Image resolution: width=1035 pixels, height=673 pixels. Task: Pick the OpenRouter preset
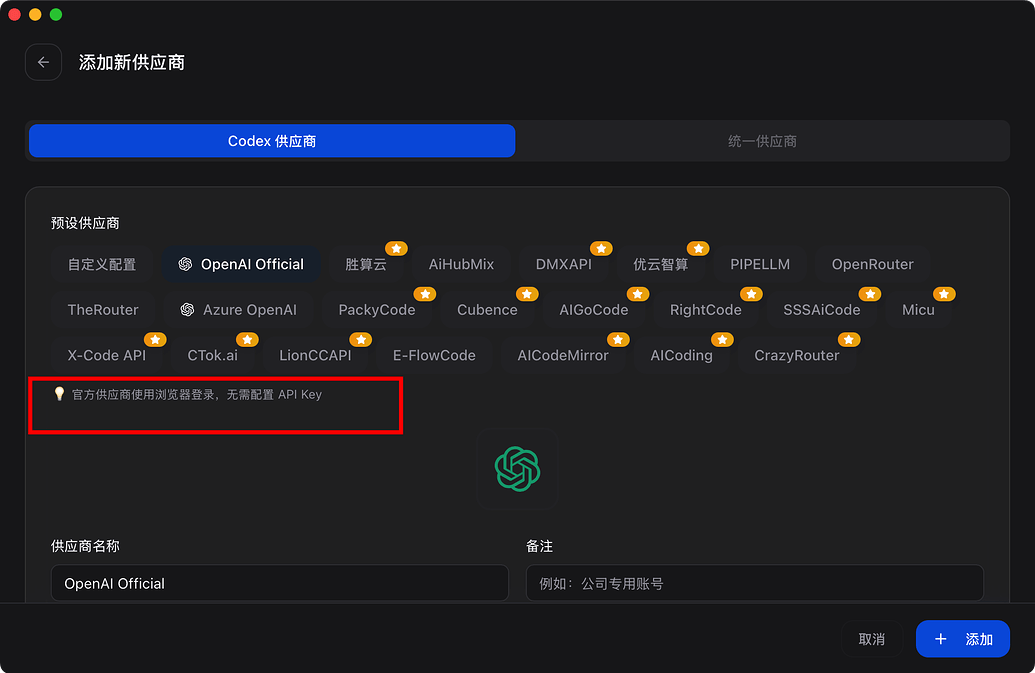coord(872,264)
